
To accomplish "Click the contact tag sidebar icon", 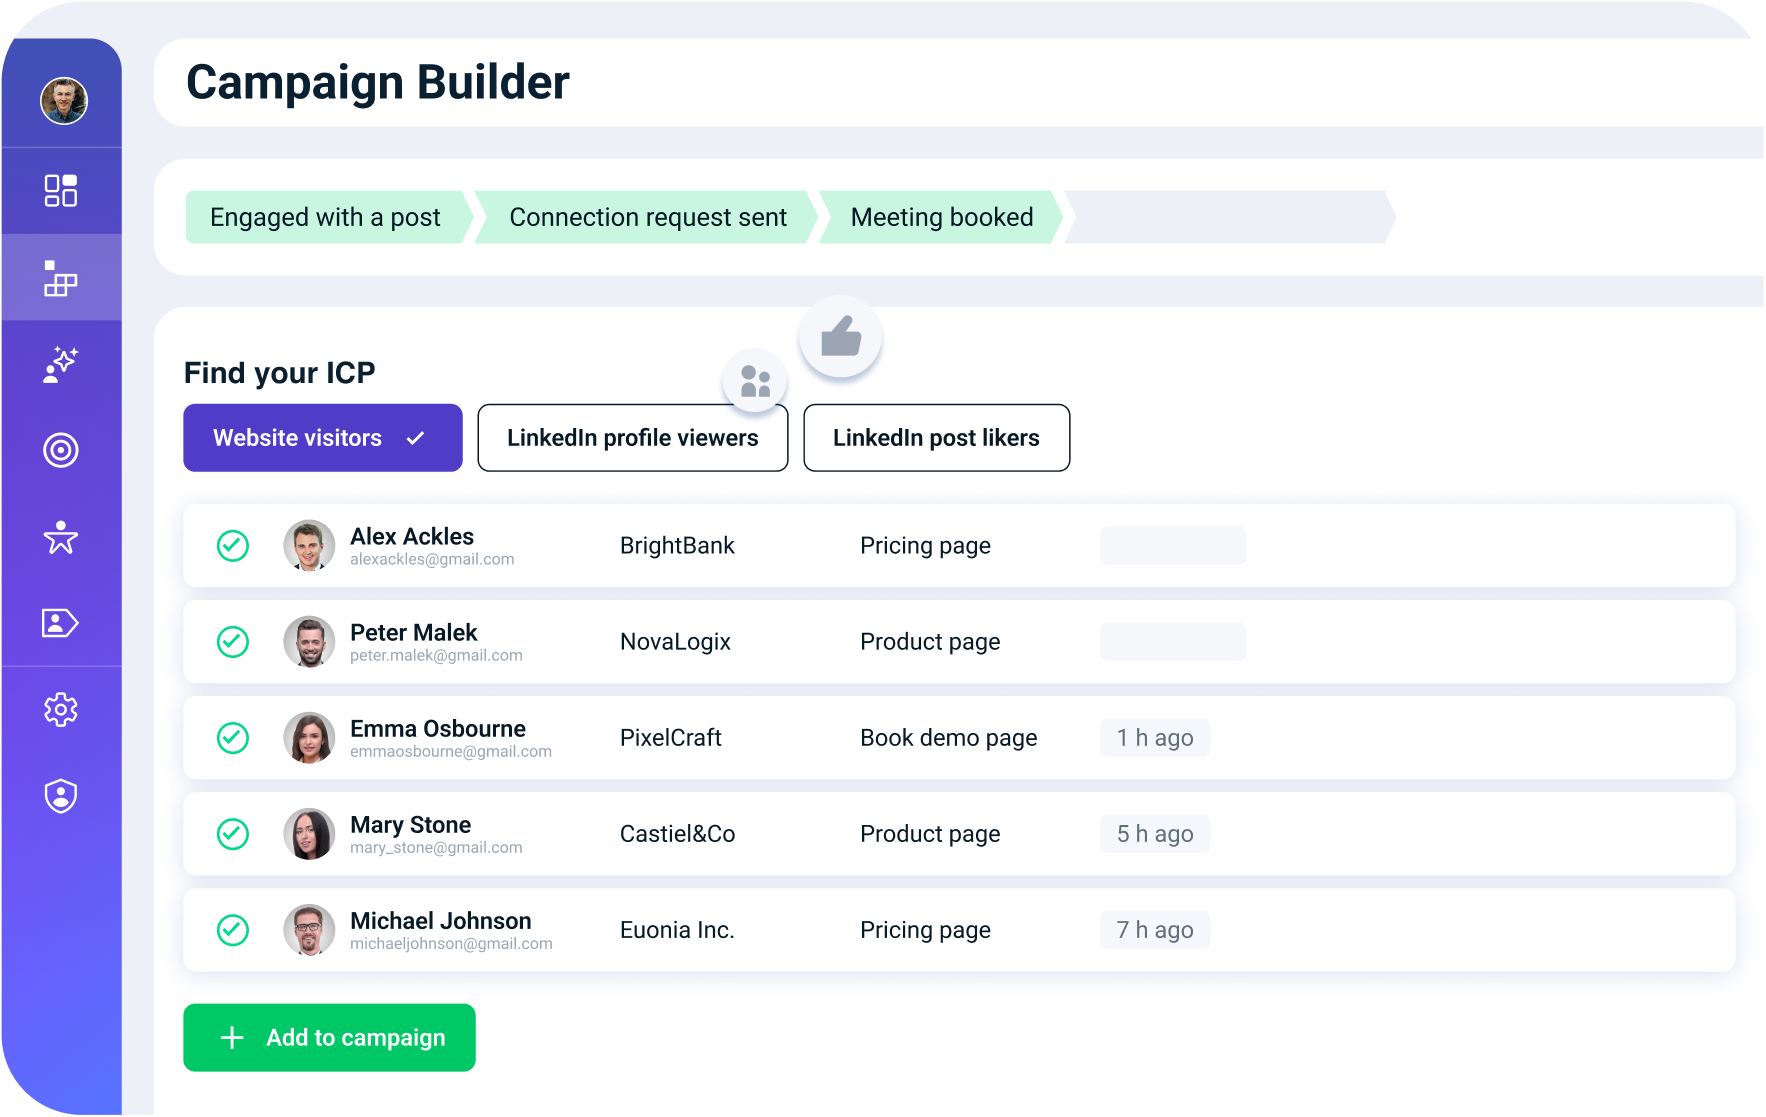I will point(61,623).
